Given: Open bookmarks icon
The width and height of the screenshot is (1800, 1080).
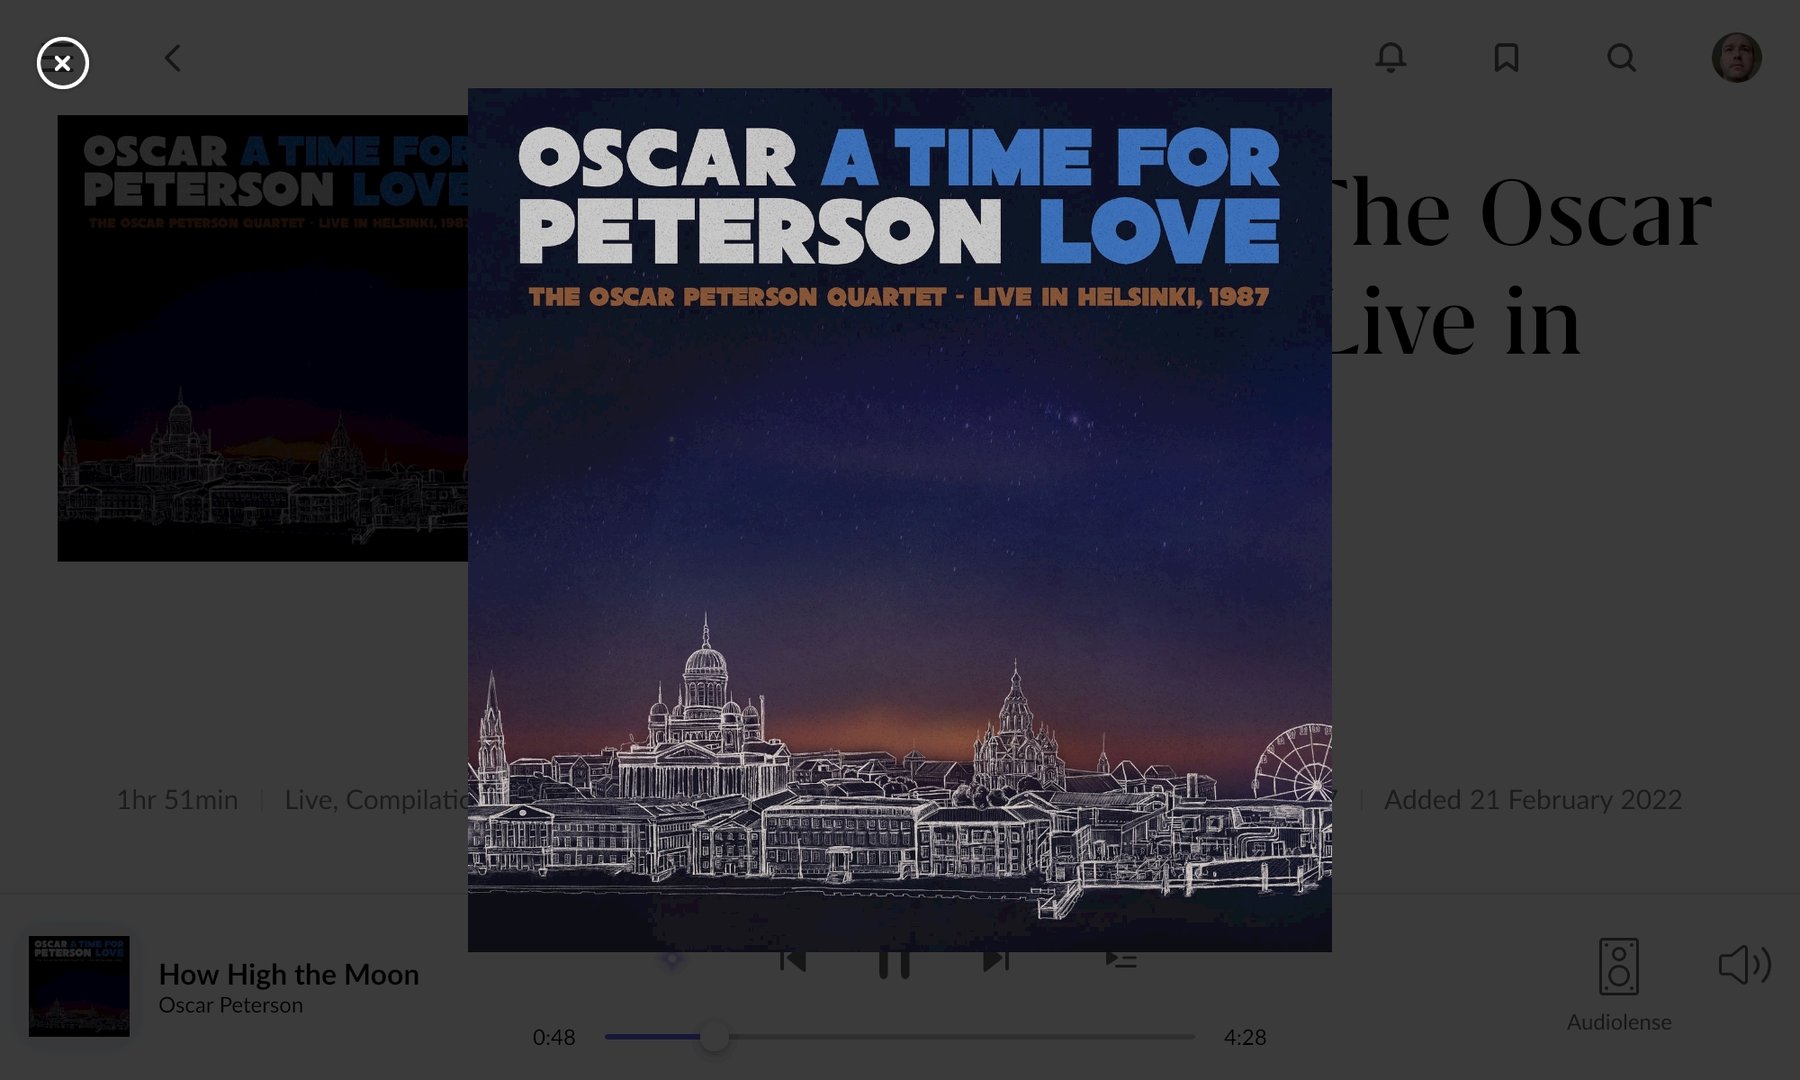Looking at the screenshot, I should click(x=1506, y=57).
